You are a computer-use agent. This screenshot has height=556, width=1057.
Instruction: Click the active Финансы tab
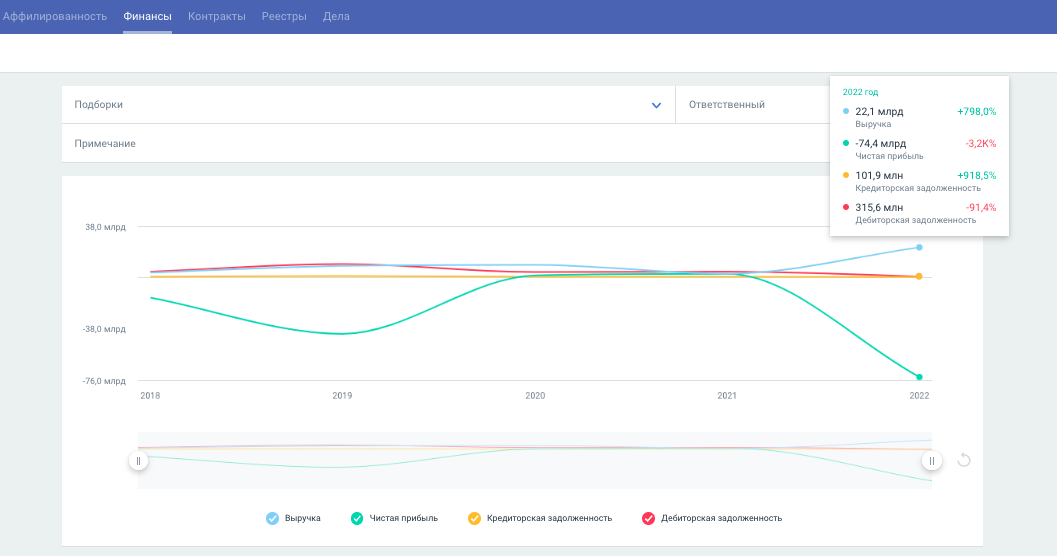[147, 17]
